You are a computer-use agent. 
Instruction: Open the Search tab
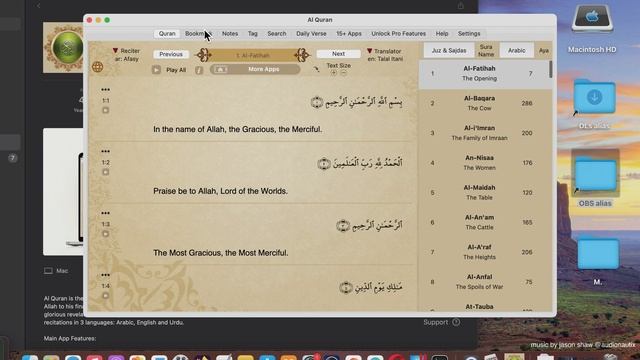[277, 33]
